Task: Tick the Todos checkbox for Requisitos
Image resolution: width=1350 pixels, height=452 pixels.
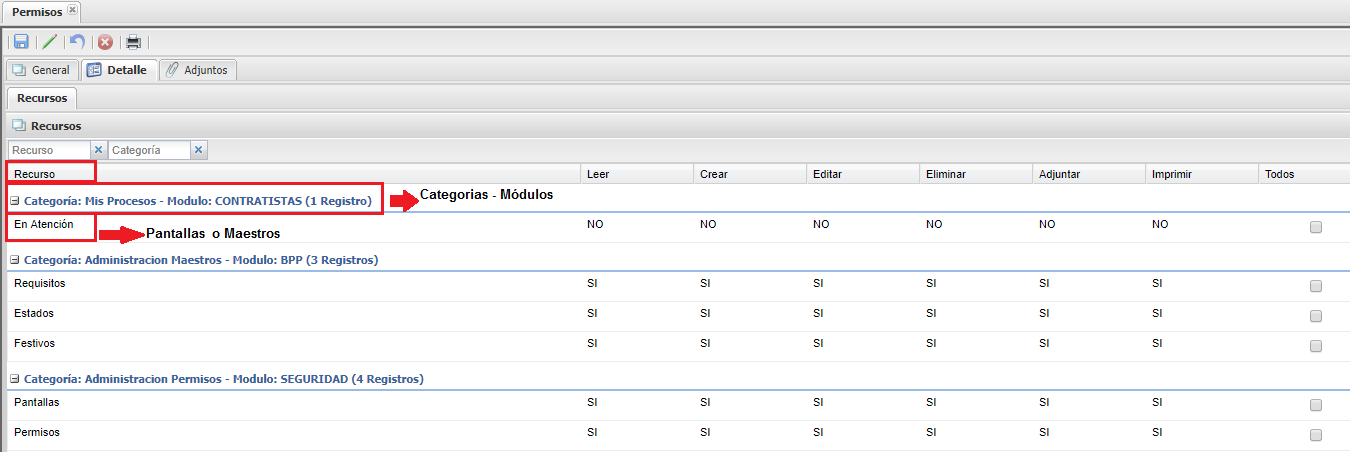Action: pos(1315,286)
